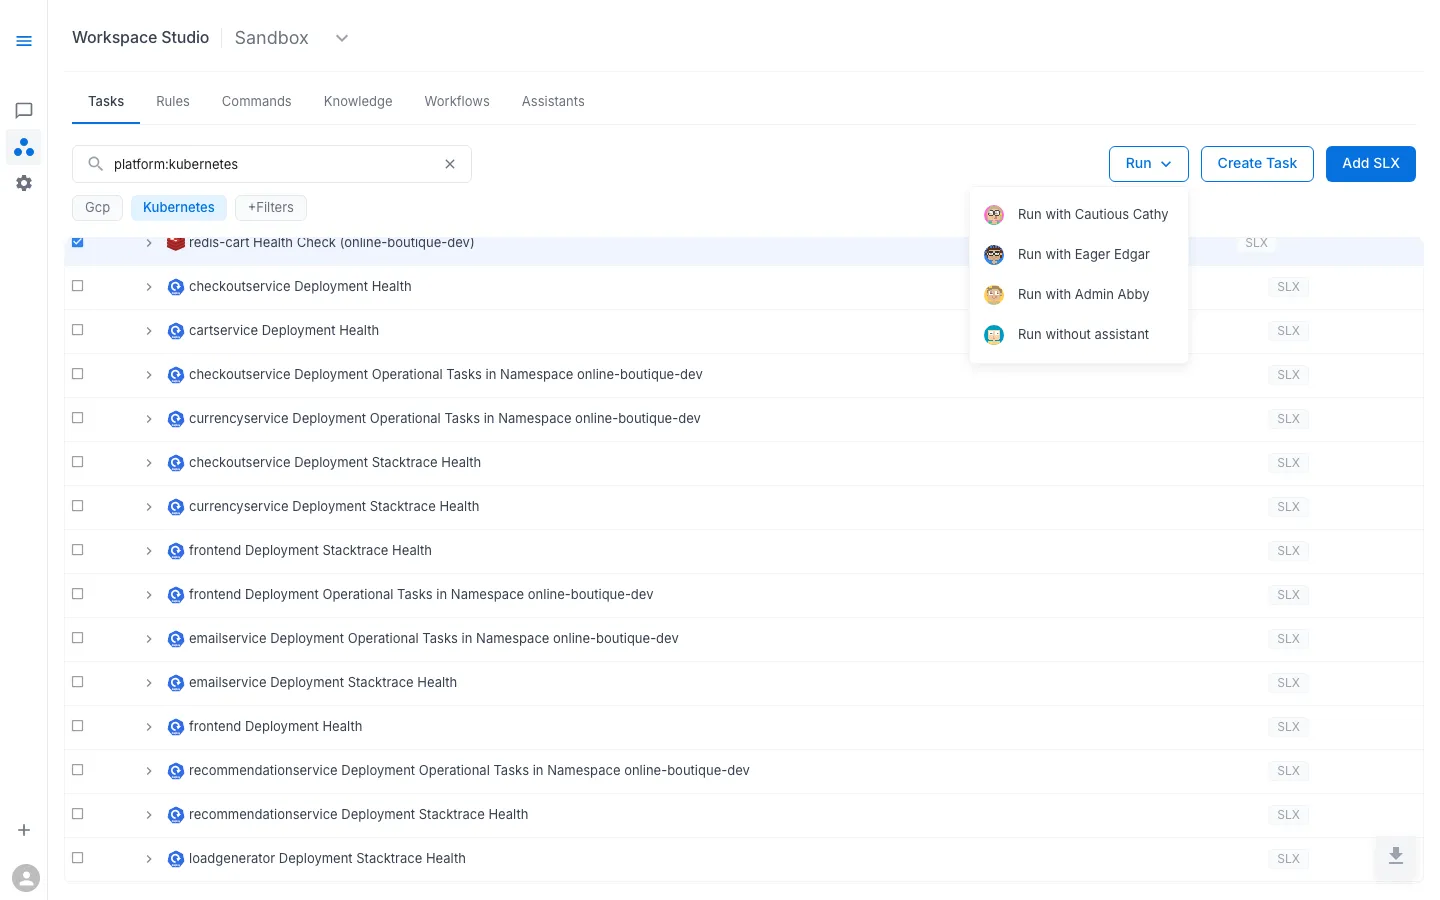The width and height of the screenshot is (1440, 900).
Task: Open settings gear in left sidebar
Action: tap(24, 182)
